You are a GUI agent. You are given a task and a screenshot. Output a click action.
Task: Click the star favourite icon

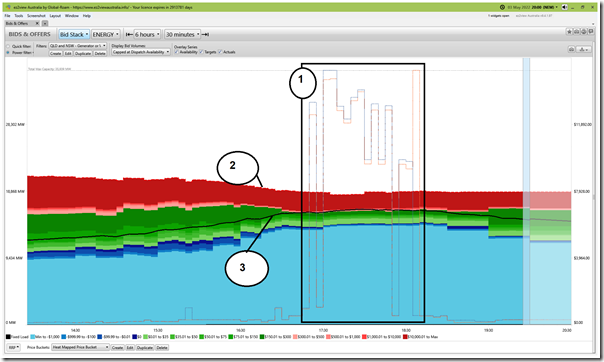point(569,32)
